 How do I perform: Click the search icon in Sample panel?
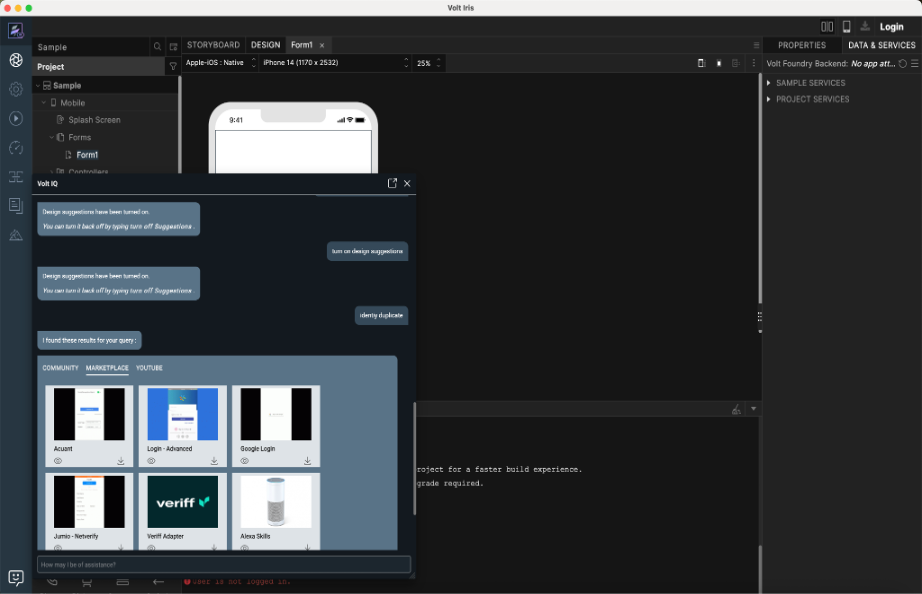(x=157, y=47)
